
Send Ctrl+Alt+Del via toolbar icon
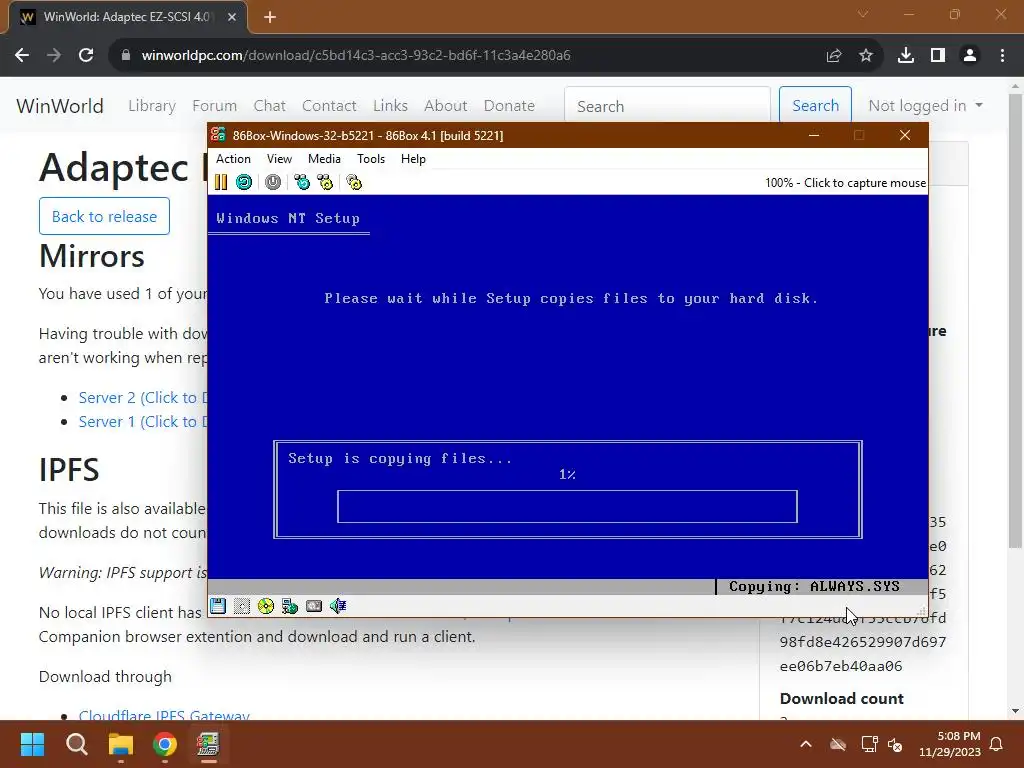302,182
